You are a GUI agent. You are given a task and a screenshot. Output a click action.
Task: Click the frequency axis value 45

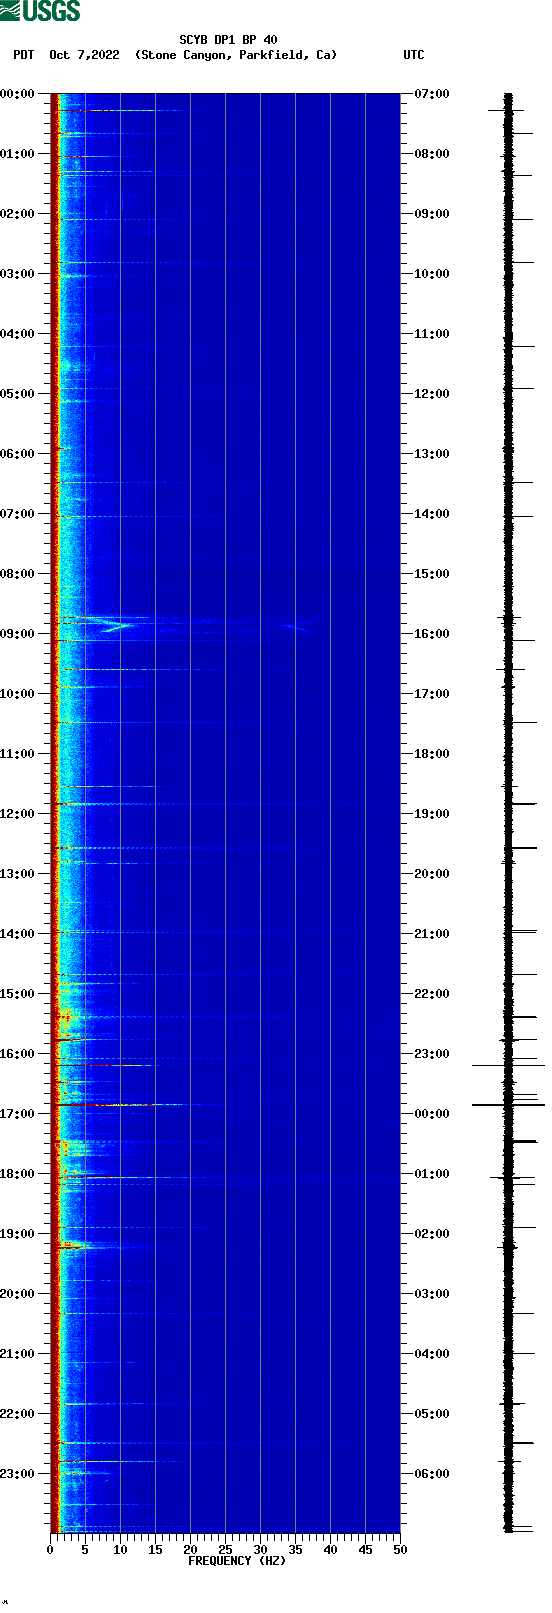click(x=365, y=1550)
